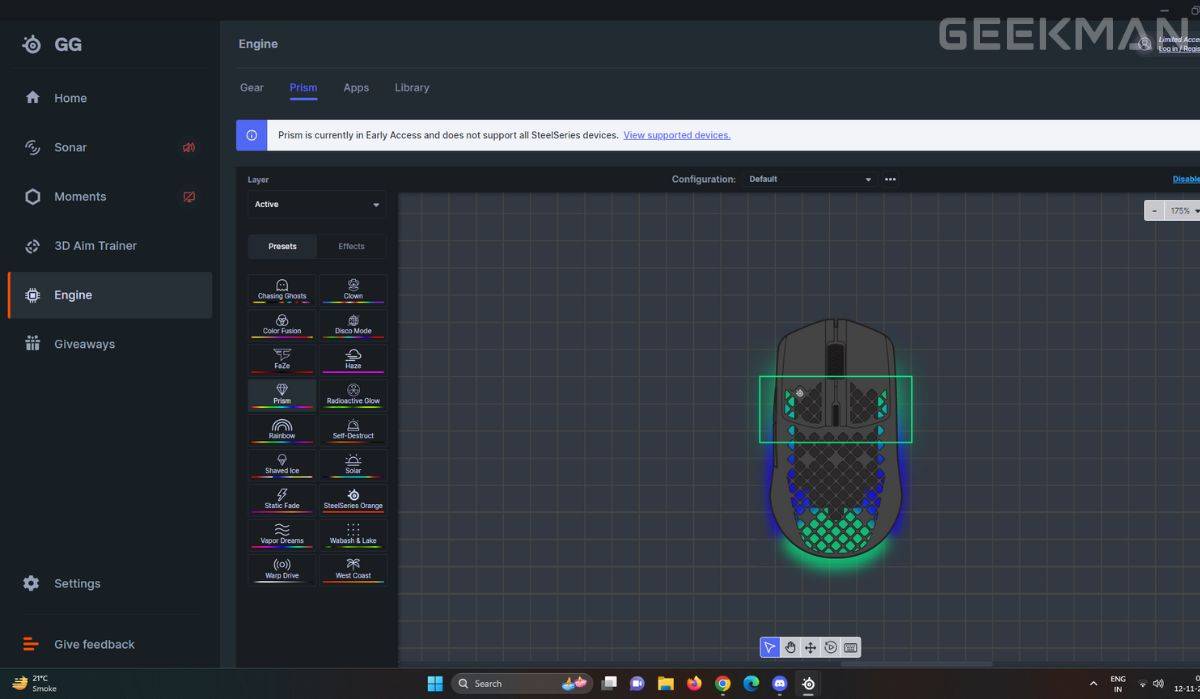Screen dimensions: 1200x699
Task: Switch to the Gear tab
Action: [252, 88]
